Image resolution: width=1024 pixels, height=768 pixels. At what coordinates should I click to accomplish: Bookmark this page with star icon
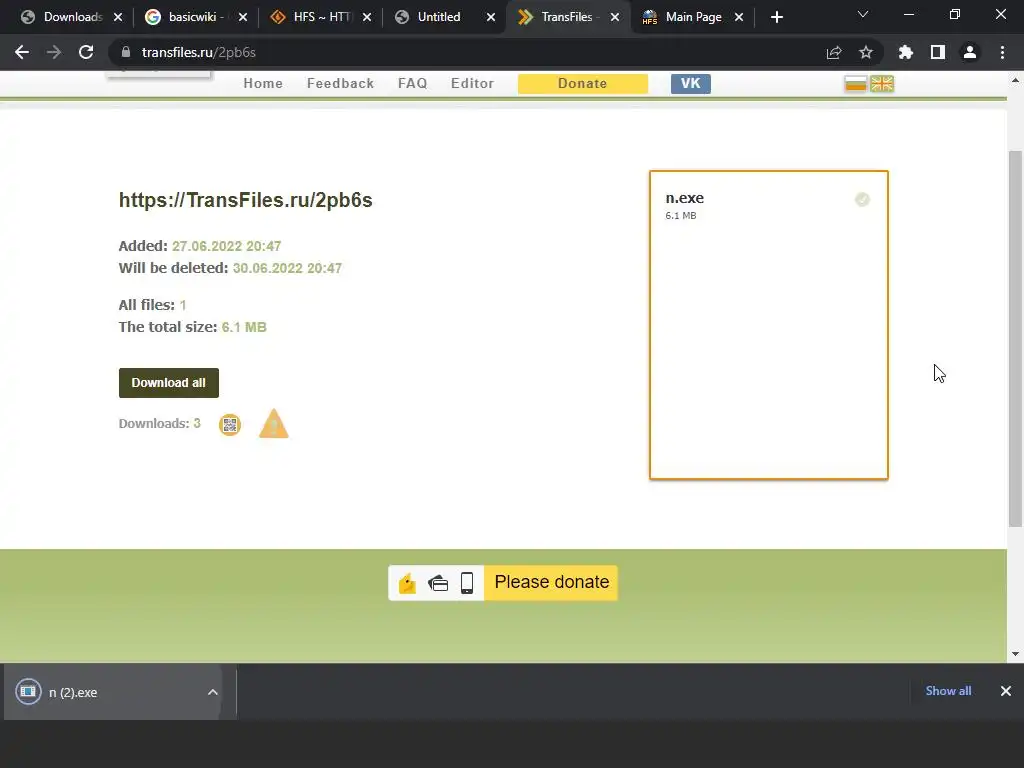866,52
